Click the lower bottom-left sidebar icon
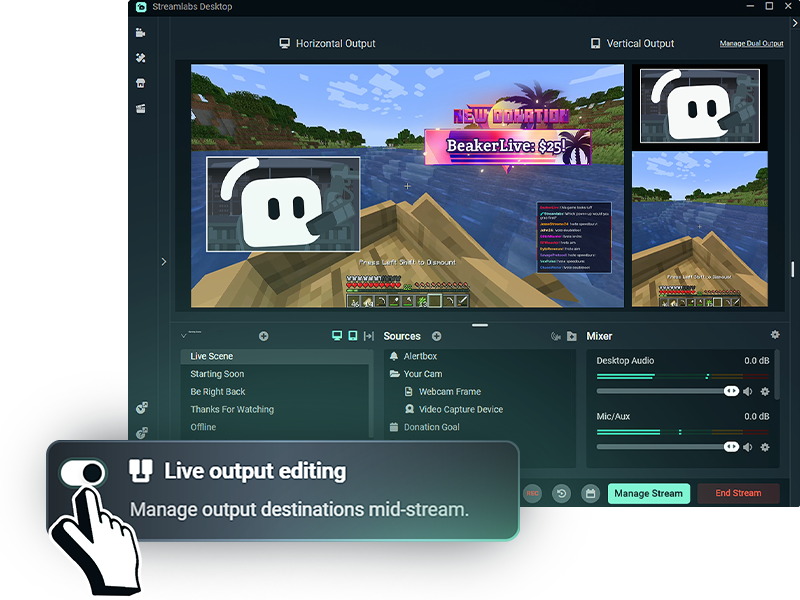Screen dimensions: 800x600 coord(142,433)
